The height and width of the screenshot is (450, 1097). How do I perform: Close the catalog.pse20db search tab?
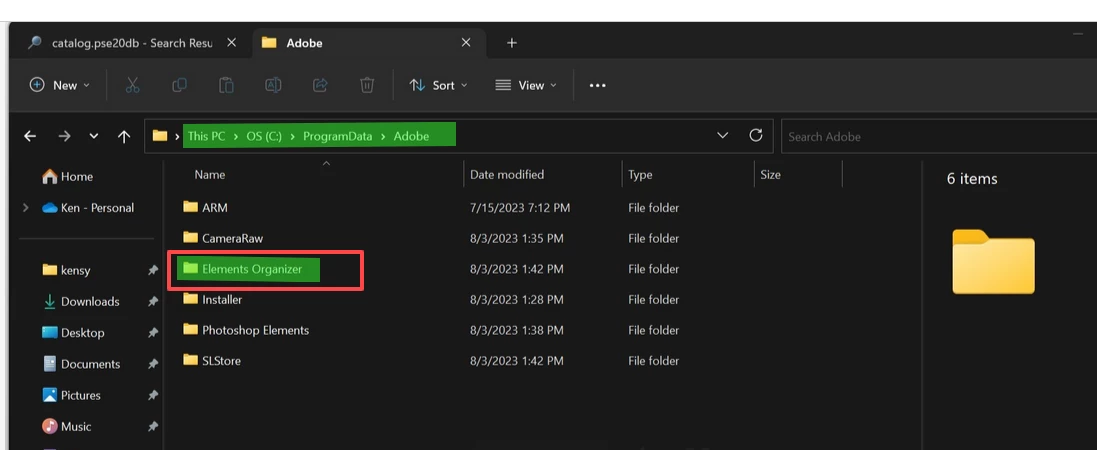coord(232,43)
